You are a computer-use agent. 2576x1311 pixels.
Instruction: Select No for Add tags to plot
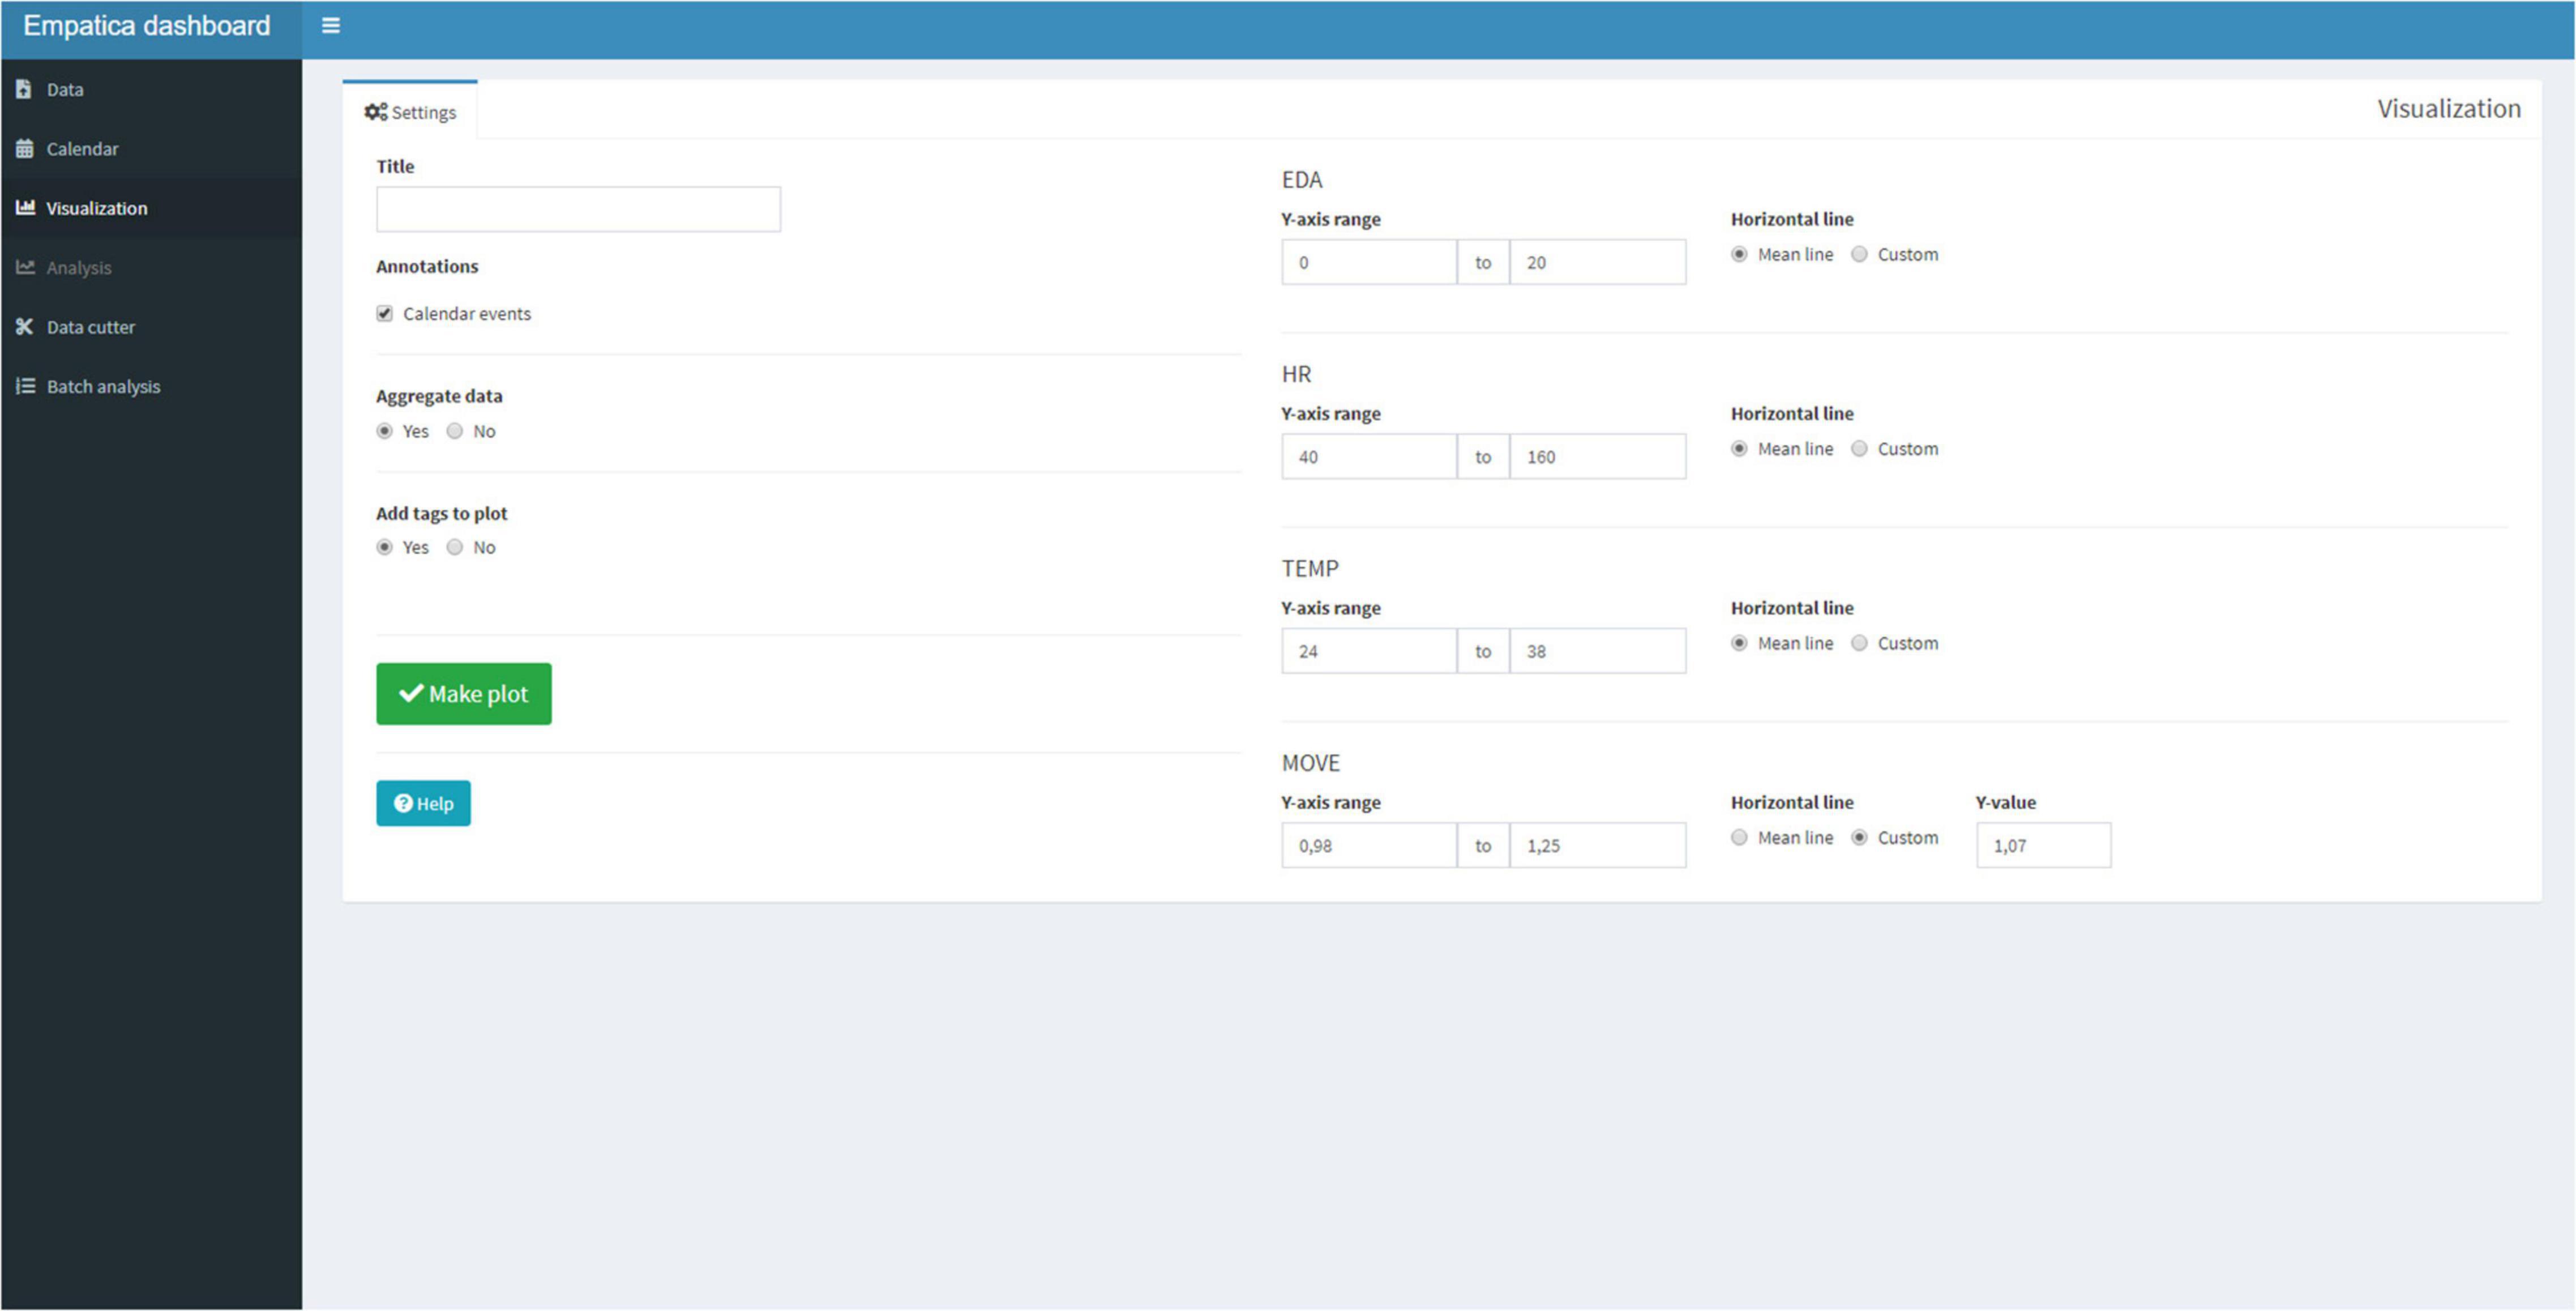pos(455,547)
